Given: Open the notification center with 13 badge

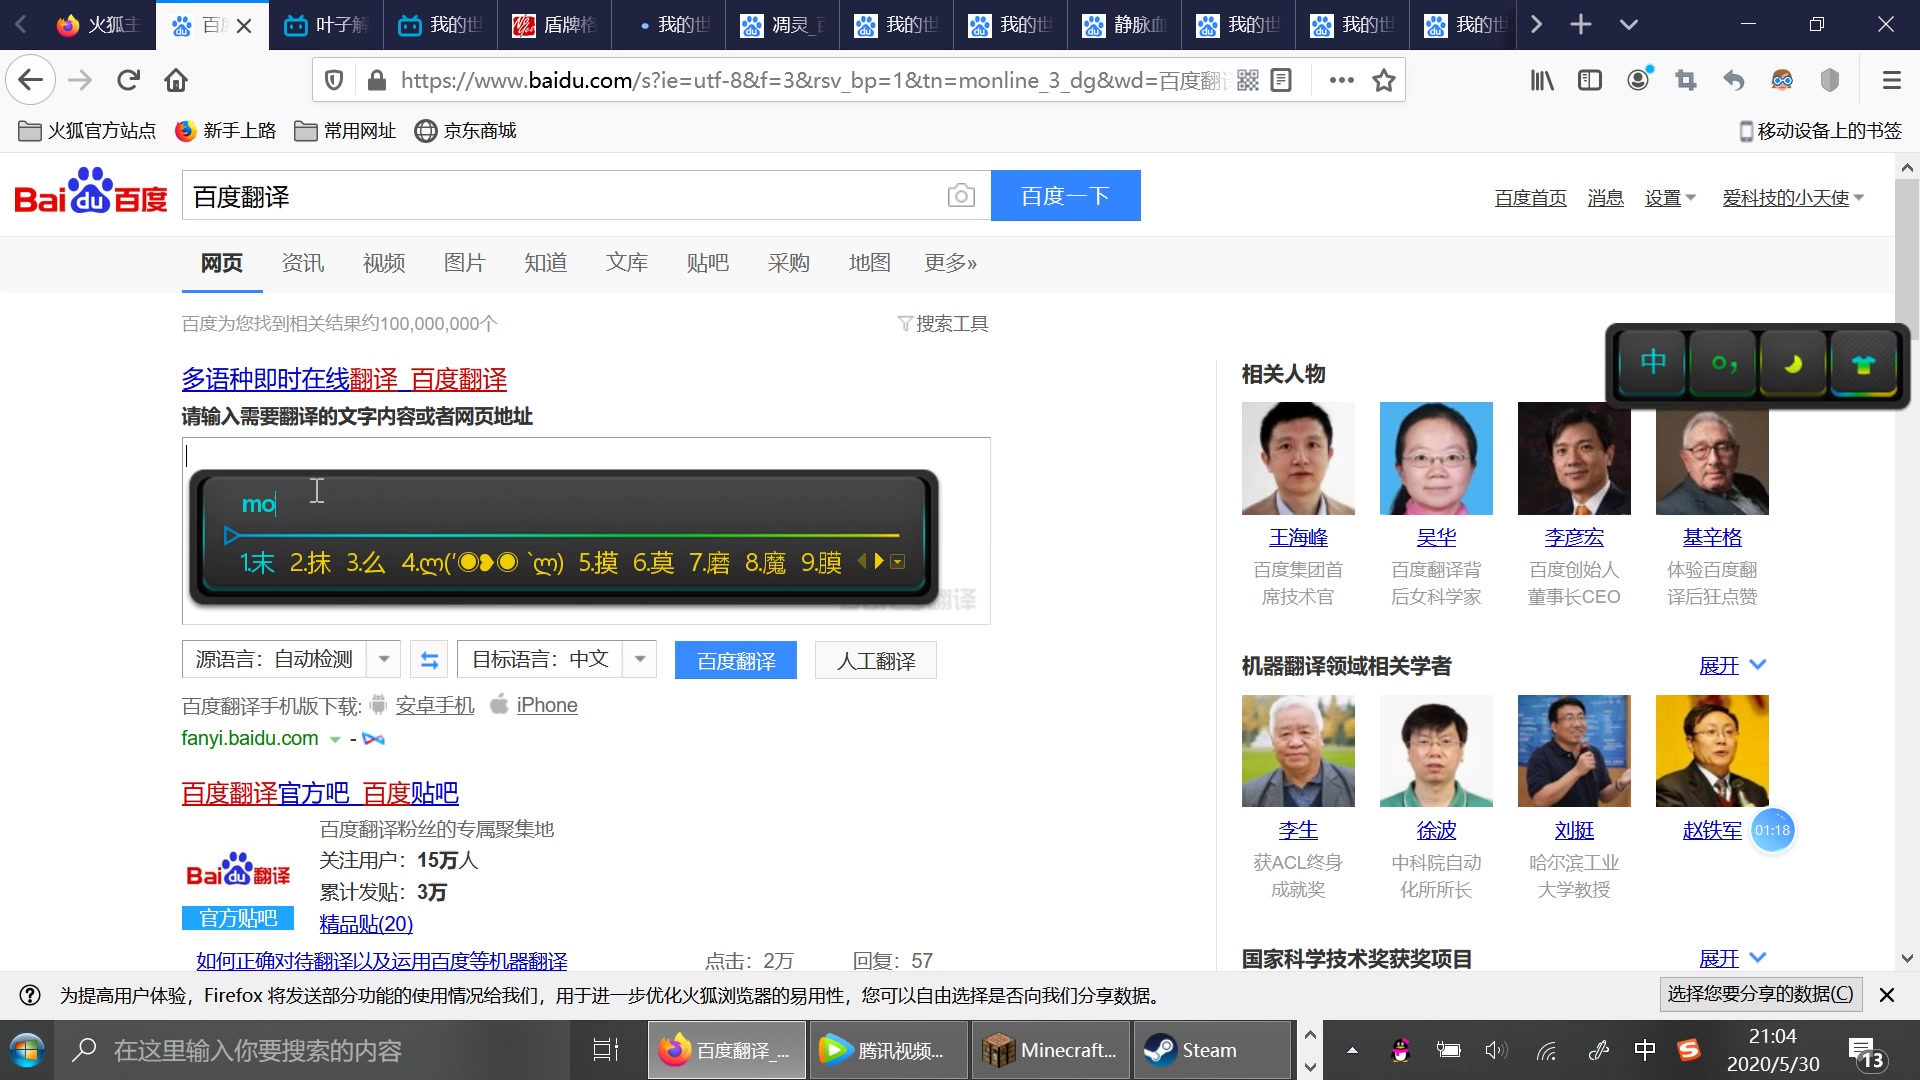Looking at the screenshot, I should click(x=1866, y=1052).
